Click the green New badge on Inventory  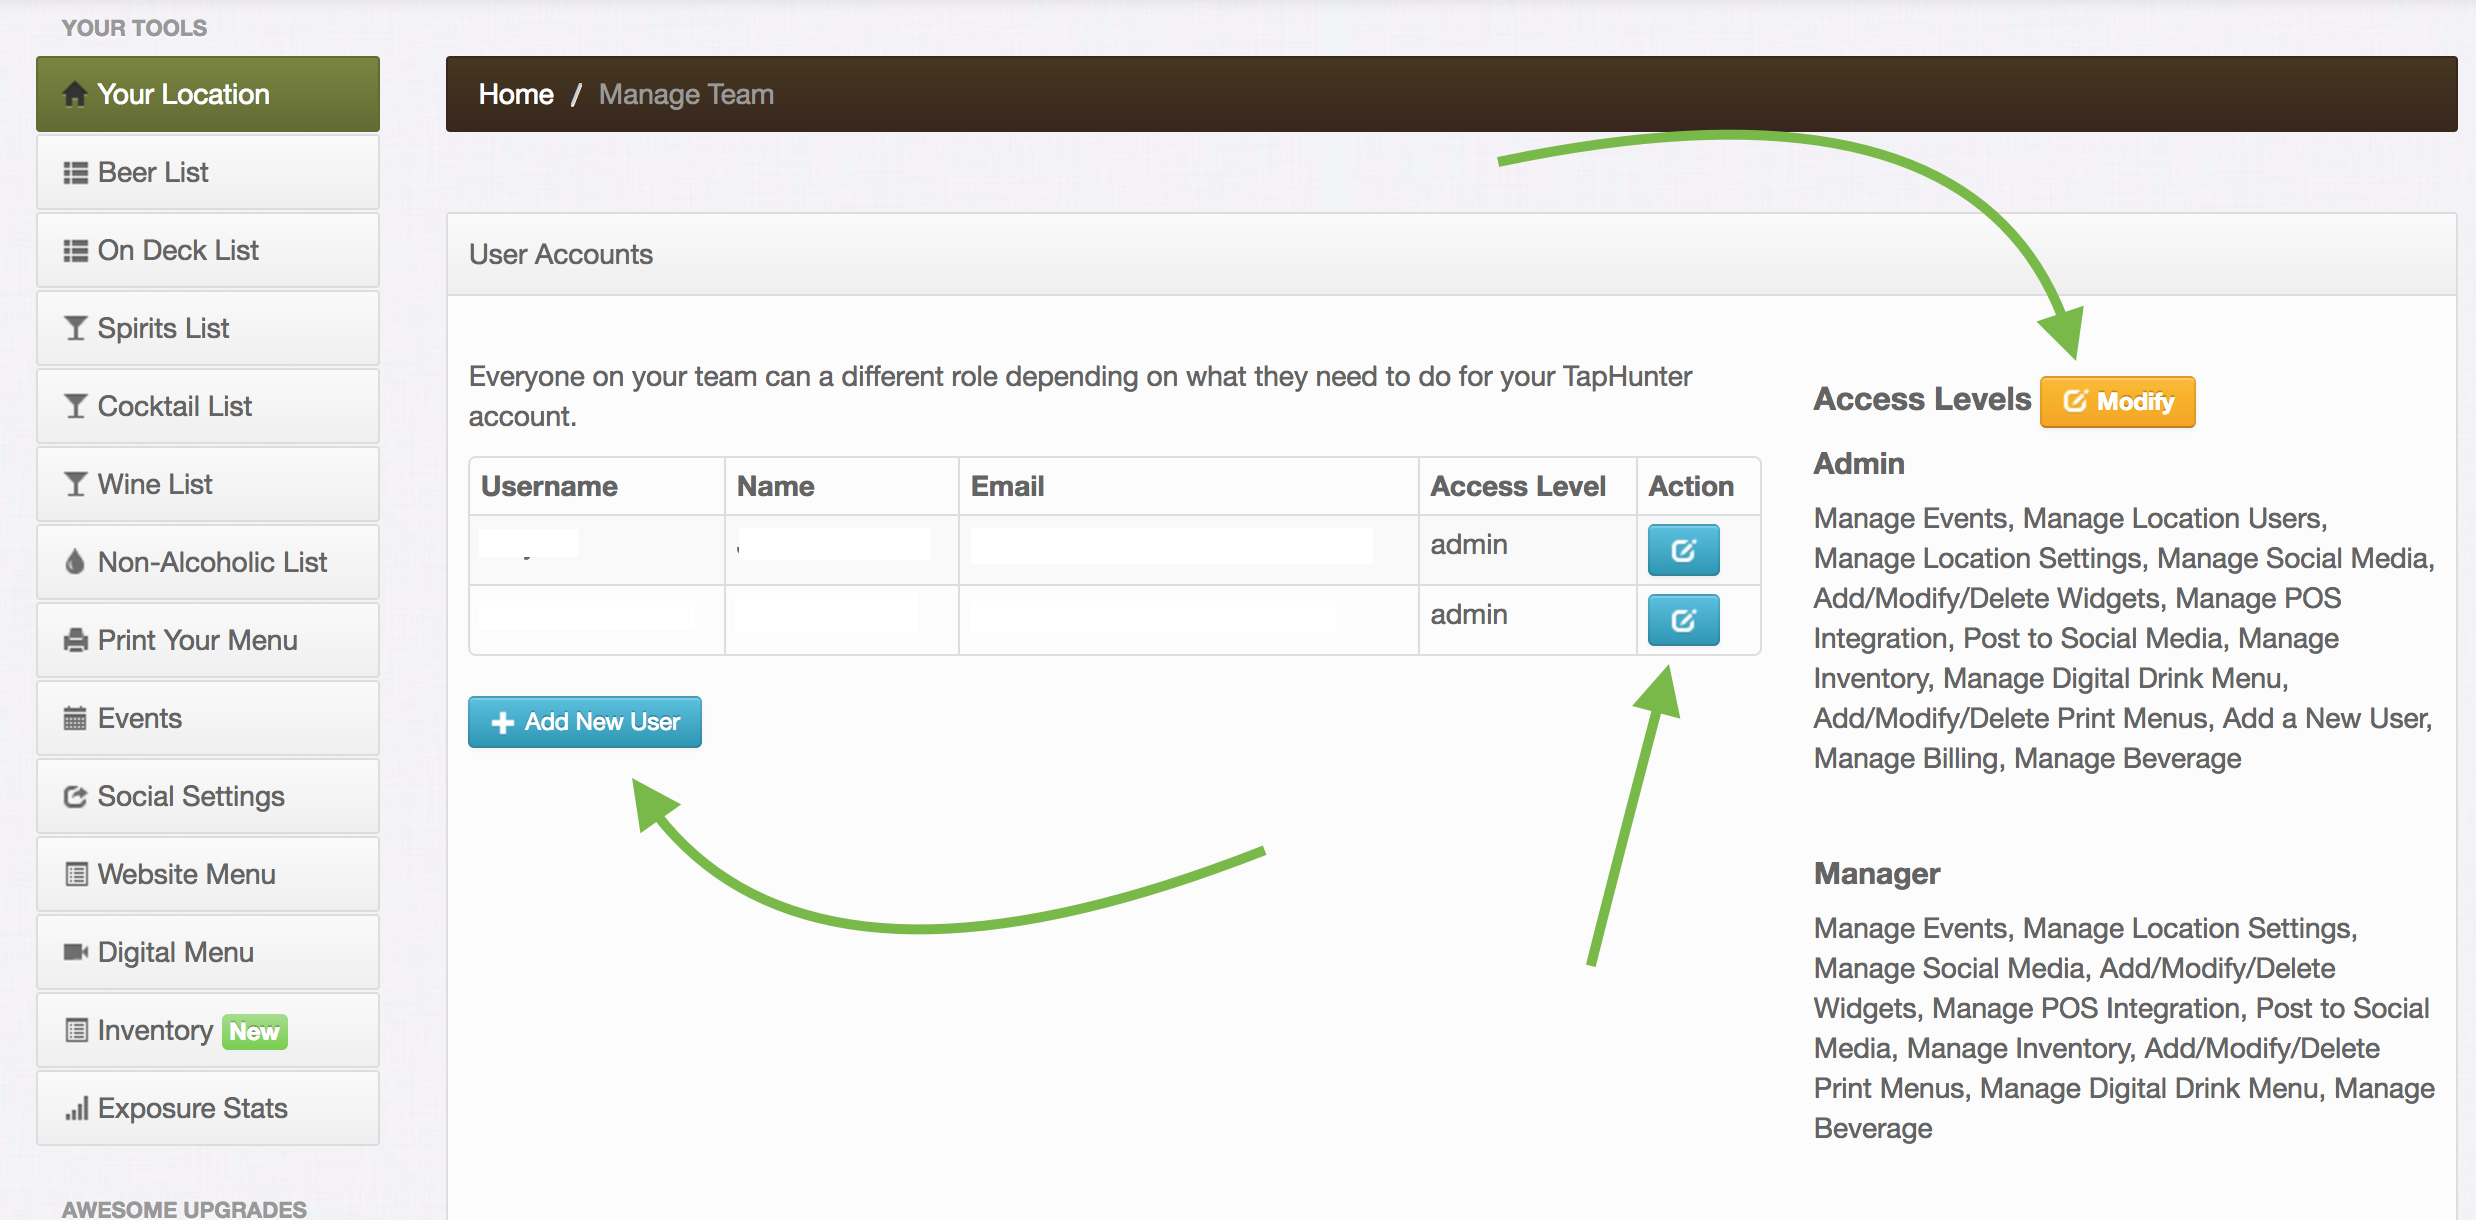pyautogui.click(x=254, y=1031)
